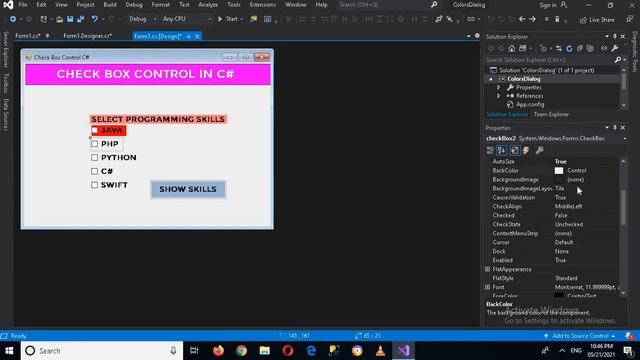Click the Properties panel vertical scrollbar
This screenshot has height=360, width=640.
point(623,207)
